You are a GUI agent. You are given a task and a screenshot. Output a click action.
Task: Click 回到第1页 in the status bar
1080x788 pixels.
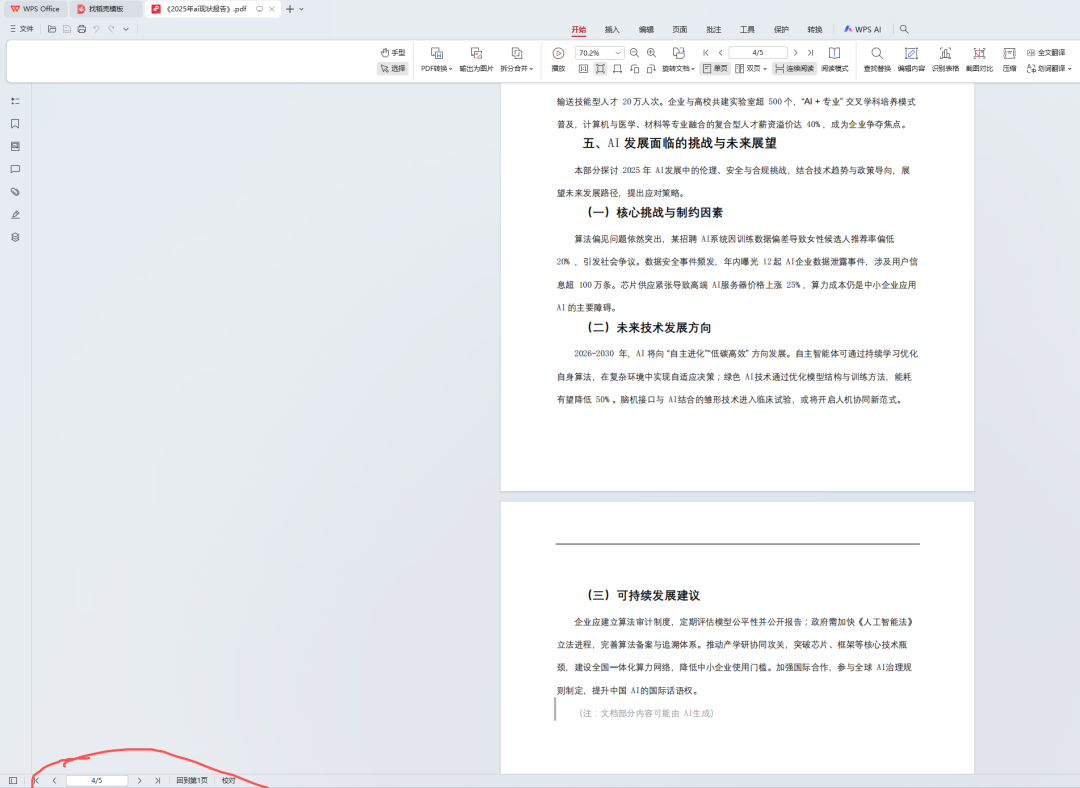click(192, 780)
